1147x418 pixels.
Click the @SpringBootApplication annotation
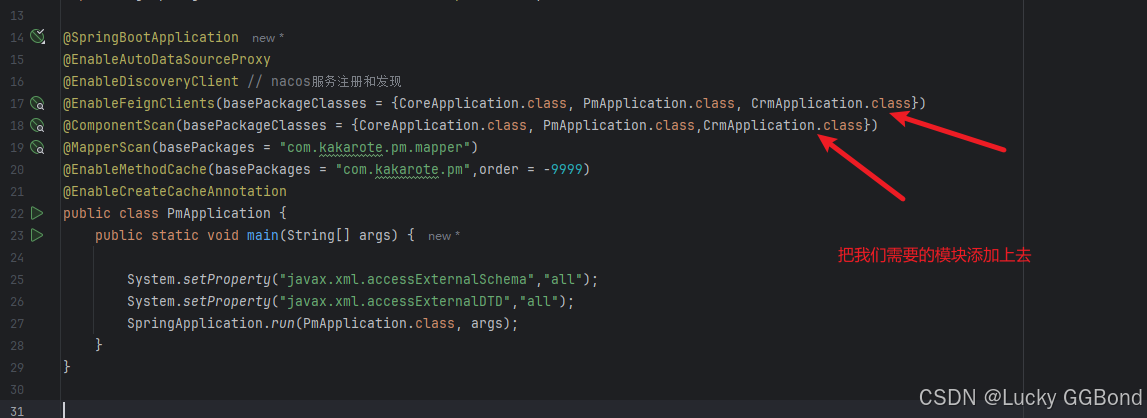151,37
